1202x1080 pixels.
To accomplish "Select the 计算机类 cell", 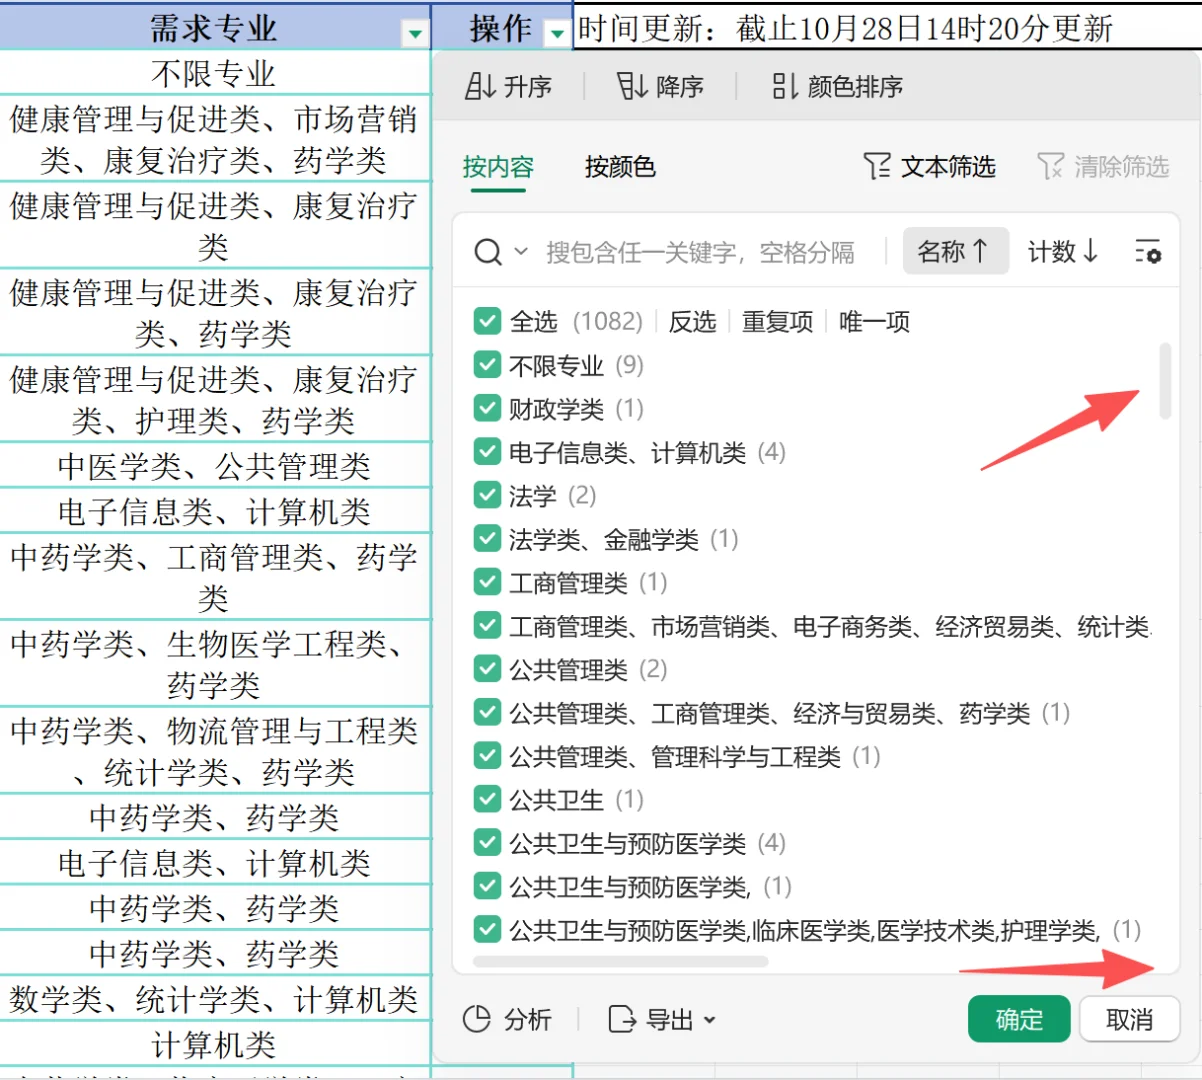I will coord(215,1044).
